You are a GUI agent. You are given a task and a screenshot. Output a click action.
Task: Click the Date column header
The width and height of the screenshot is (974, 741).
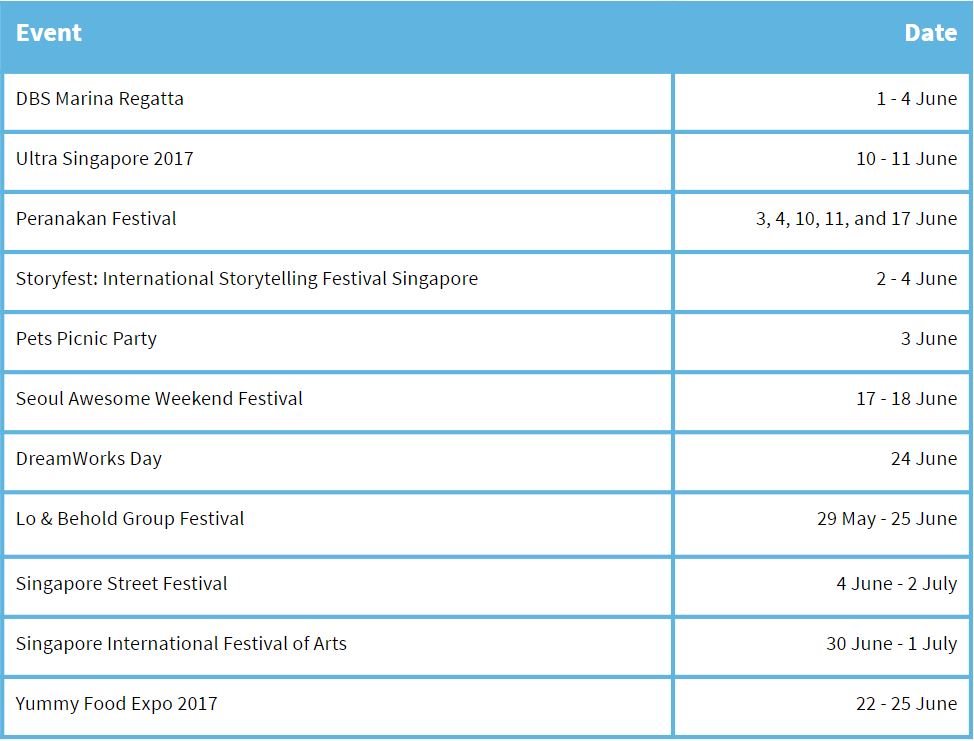(x=930, y=33)
